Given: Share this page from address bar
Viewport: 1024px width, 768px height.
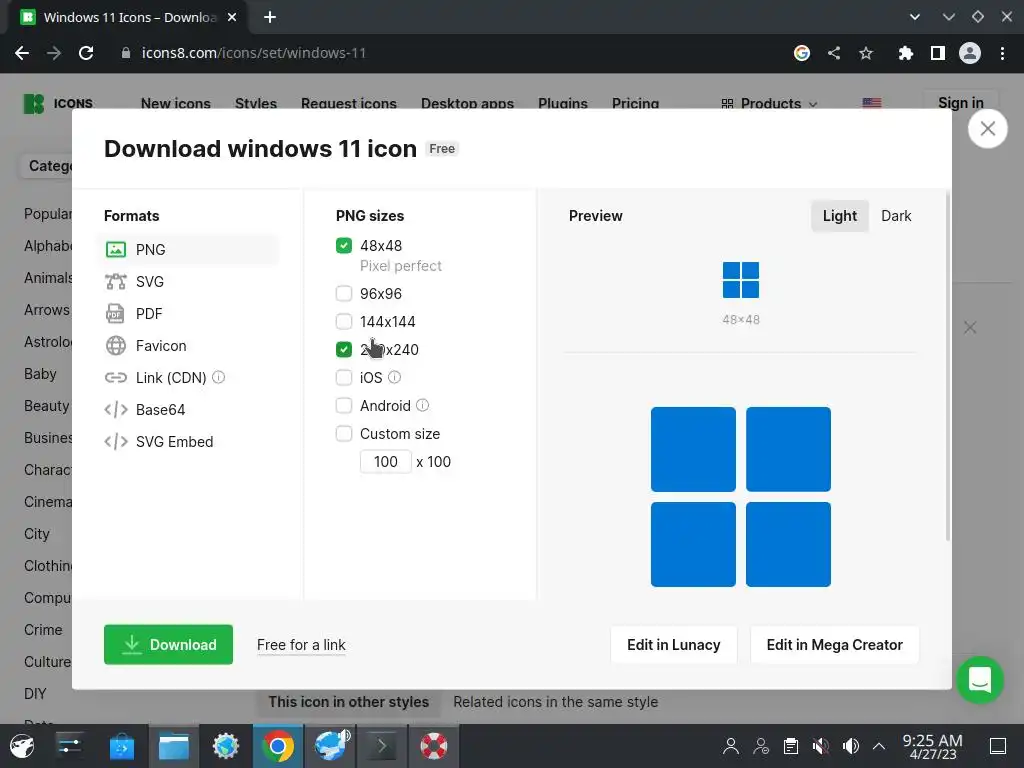Looking at the screenshot, I should [834, 53].
